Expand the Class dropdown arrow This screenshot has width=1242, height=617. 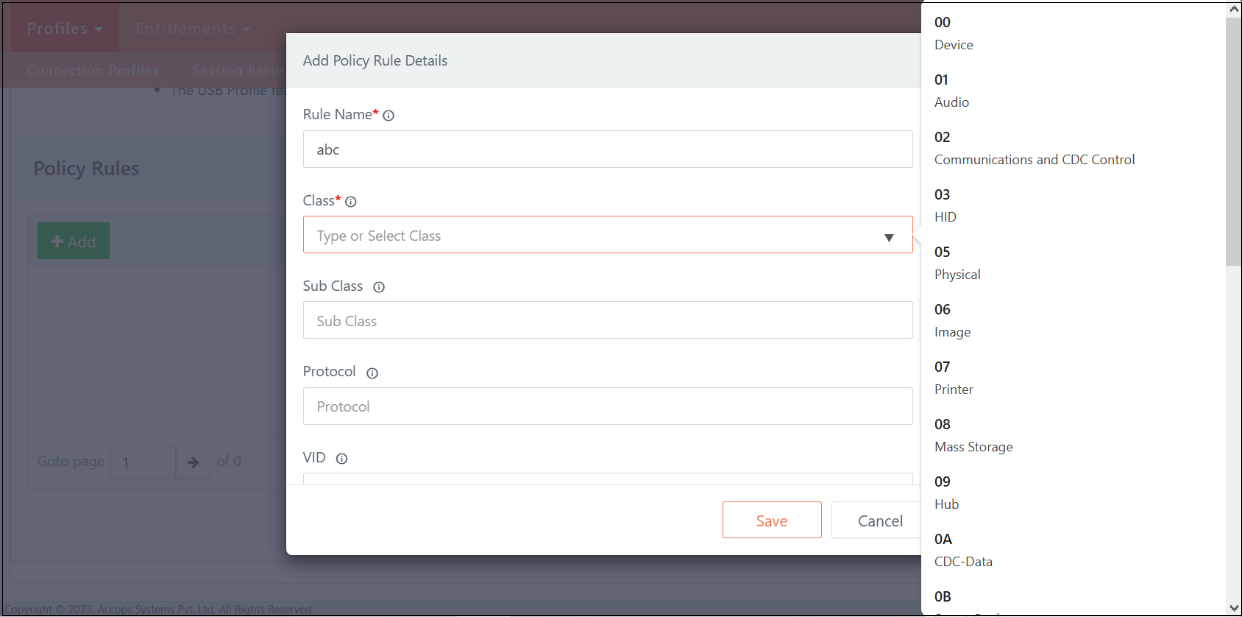[x=889, y=237]
